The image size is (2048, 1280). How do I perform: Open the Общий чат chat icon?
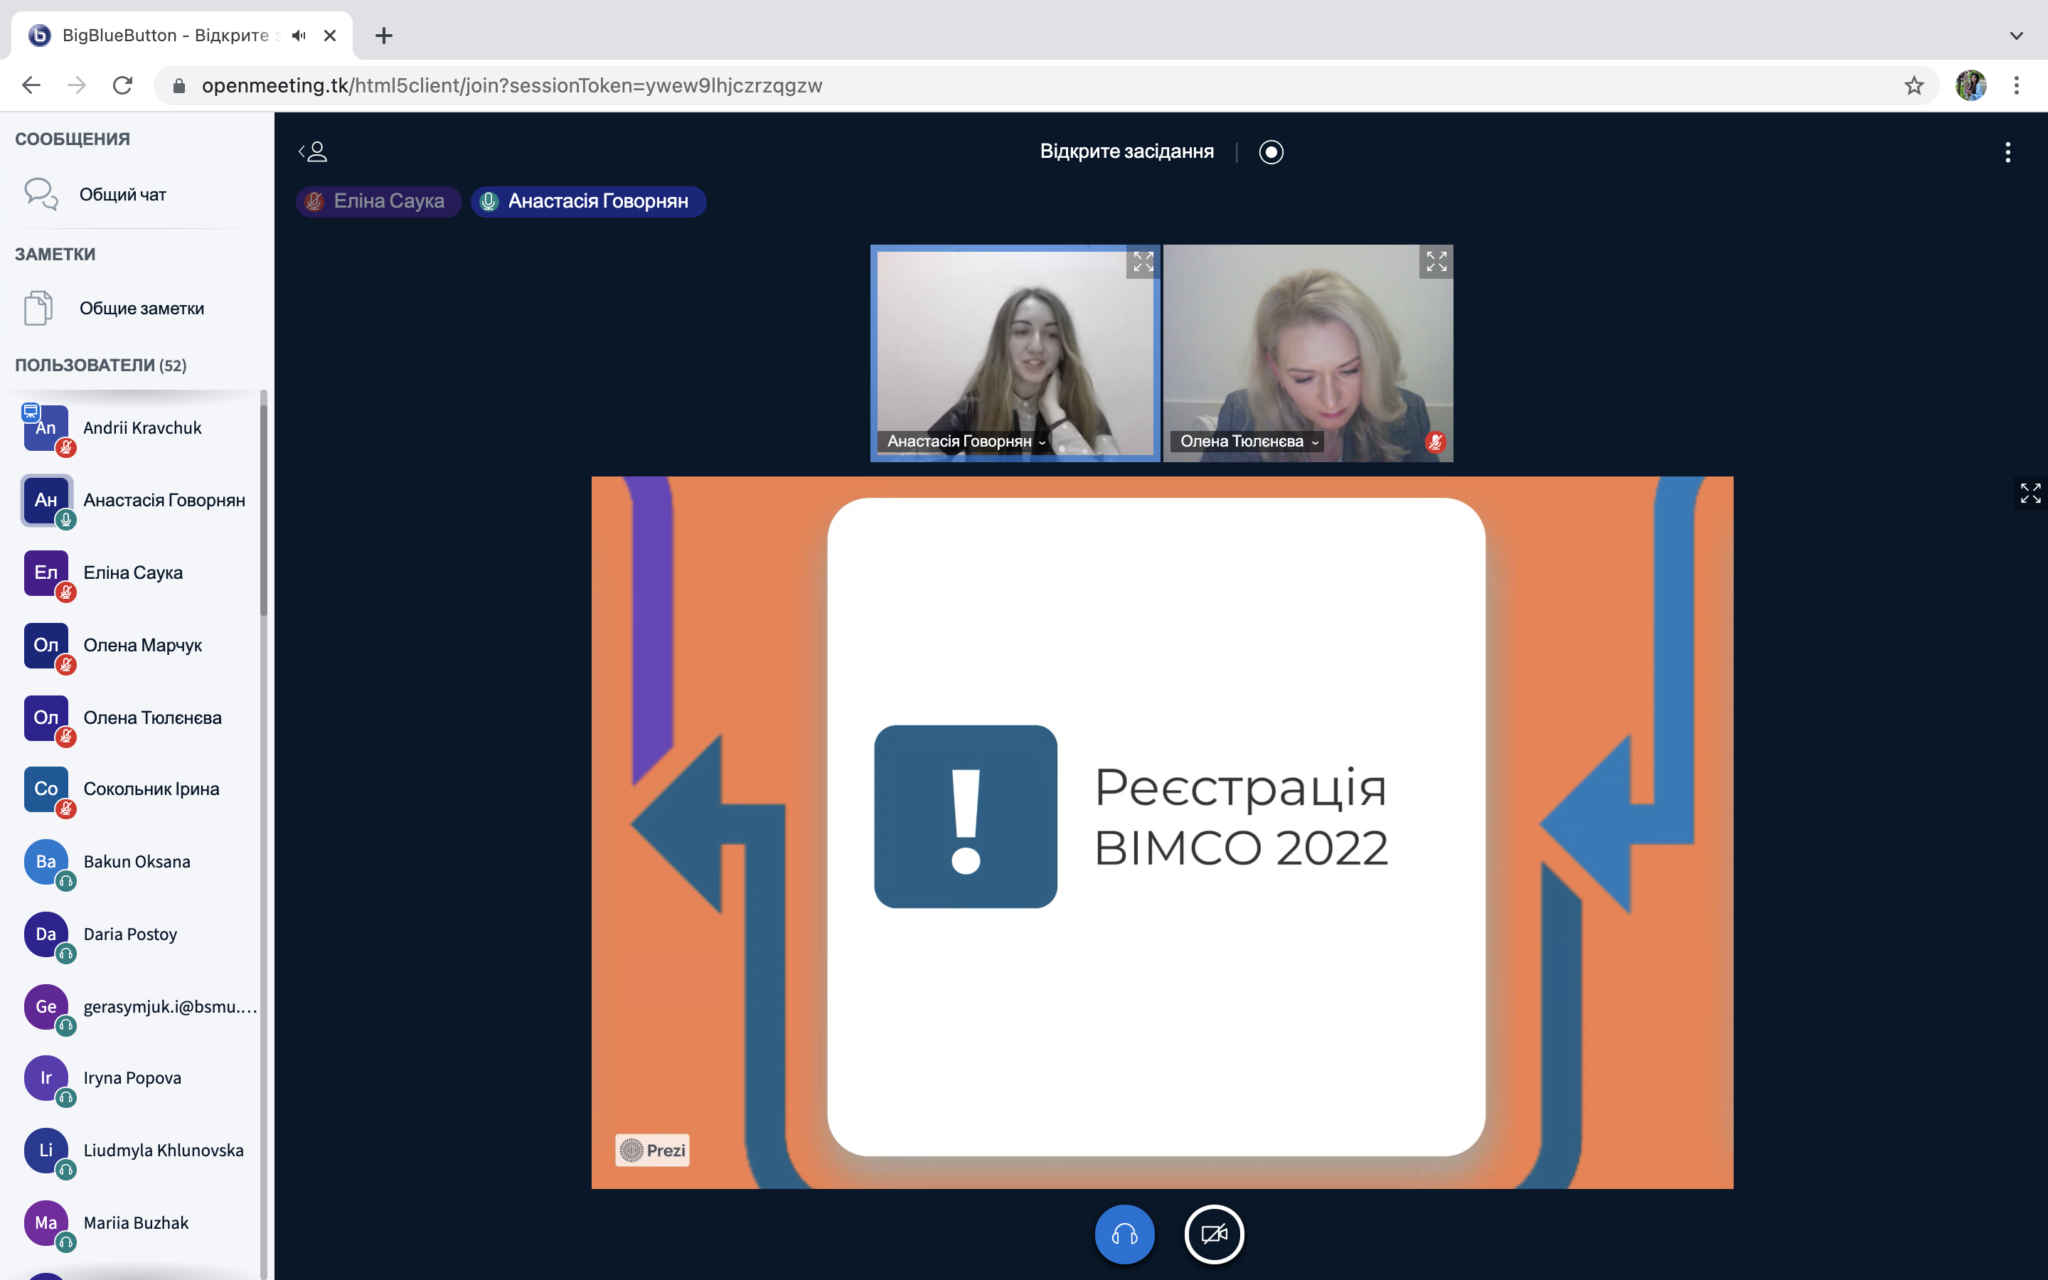pos(41,194)
